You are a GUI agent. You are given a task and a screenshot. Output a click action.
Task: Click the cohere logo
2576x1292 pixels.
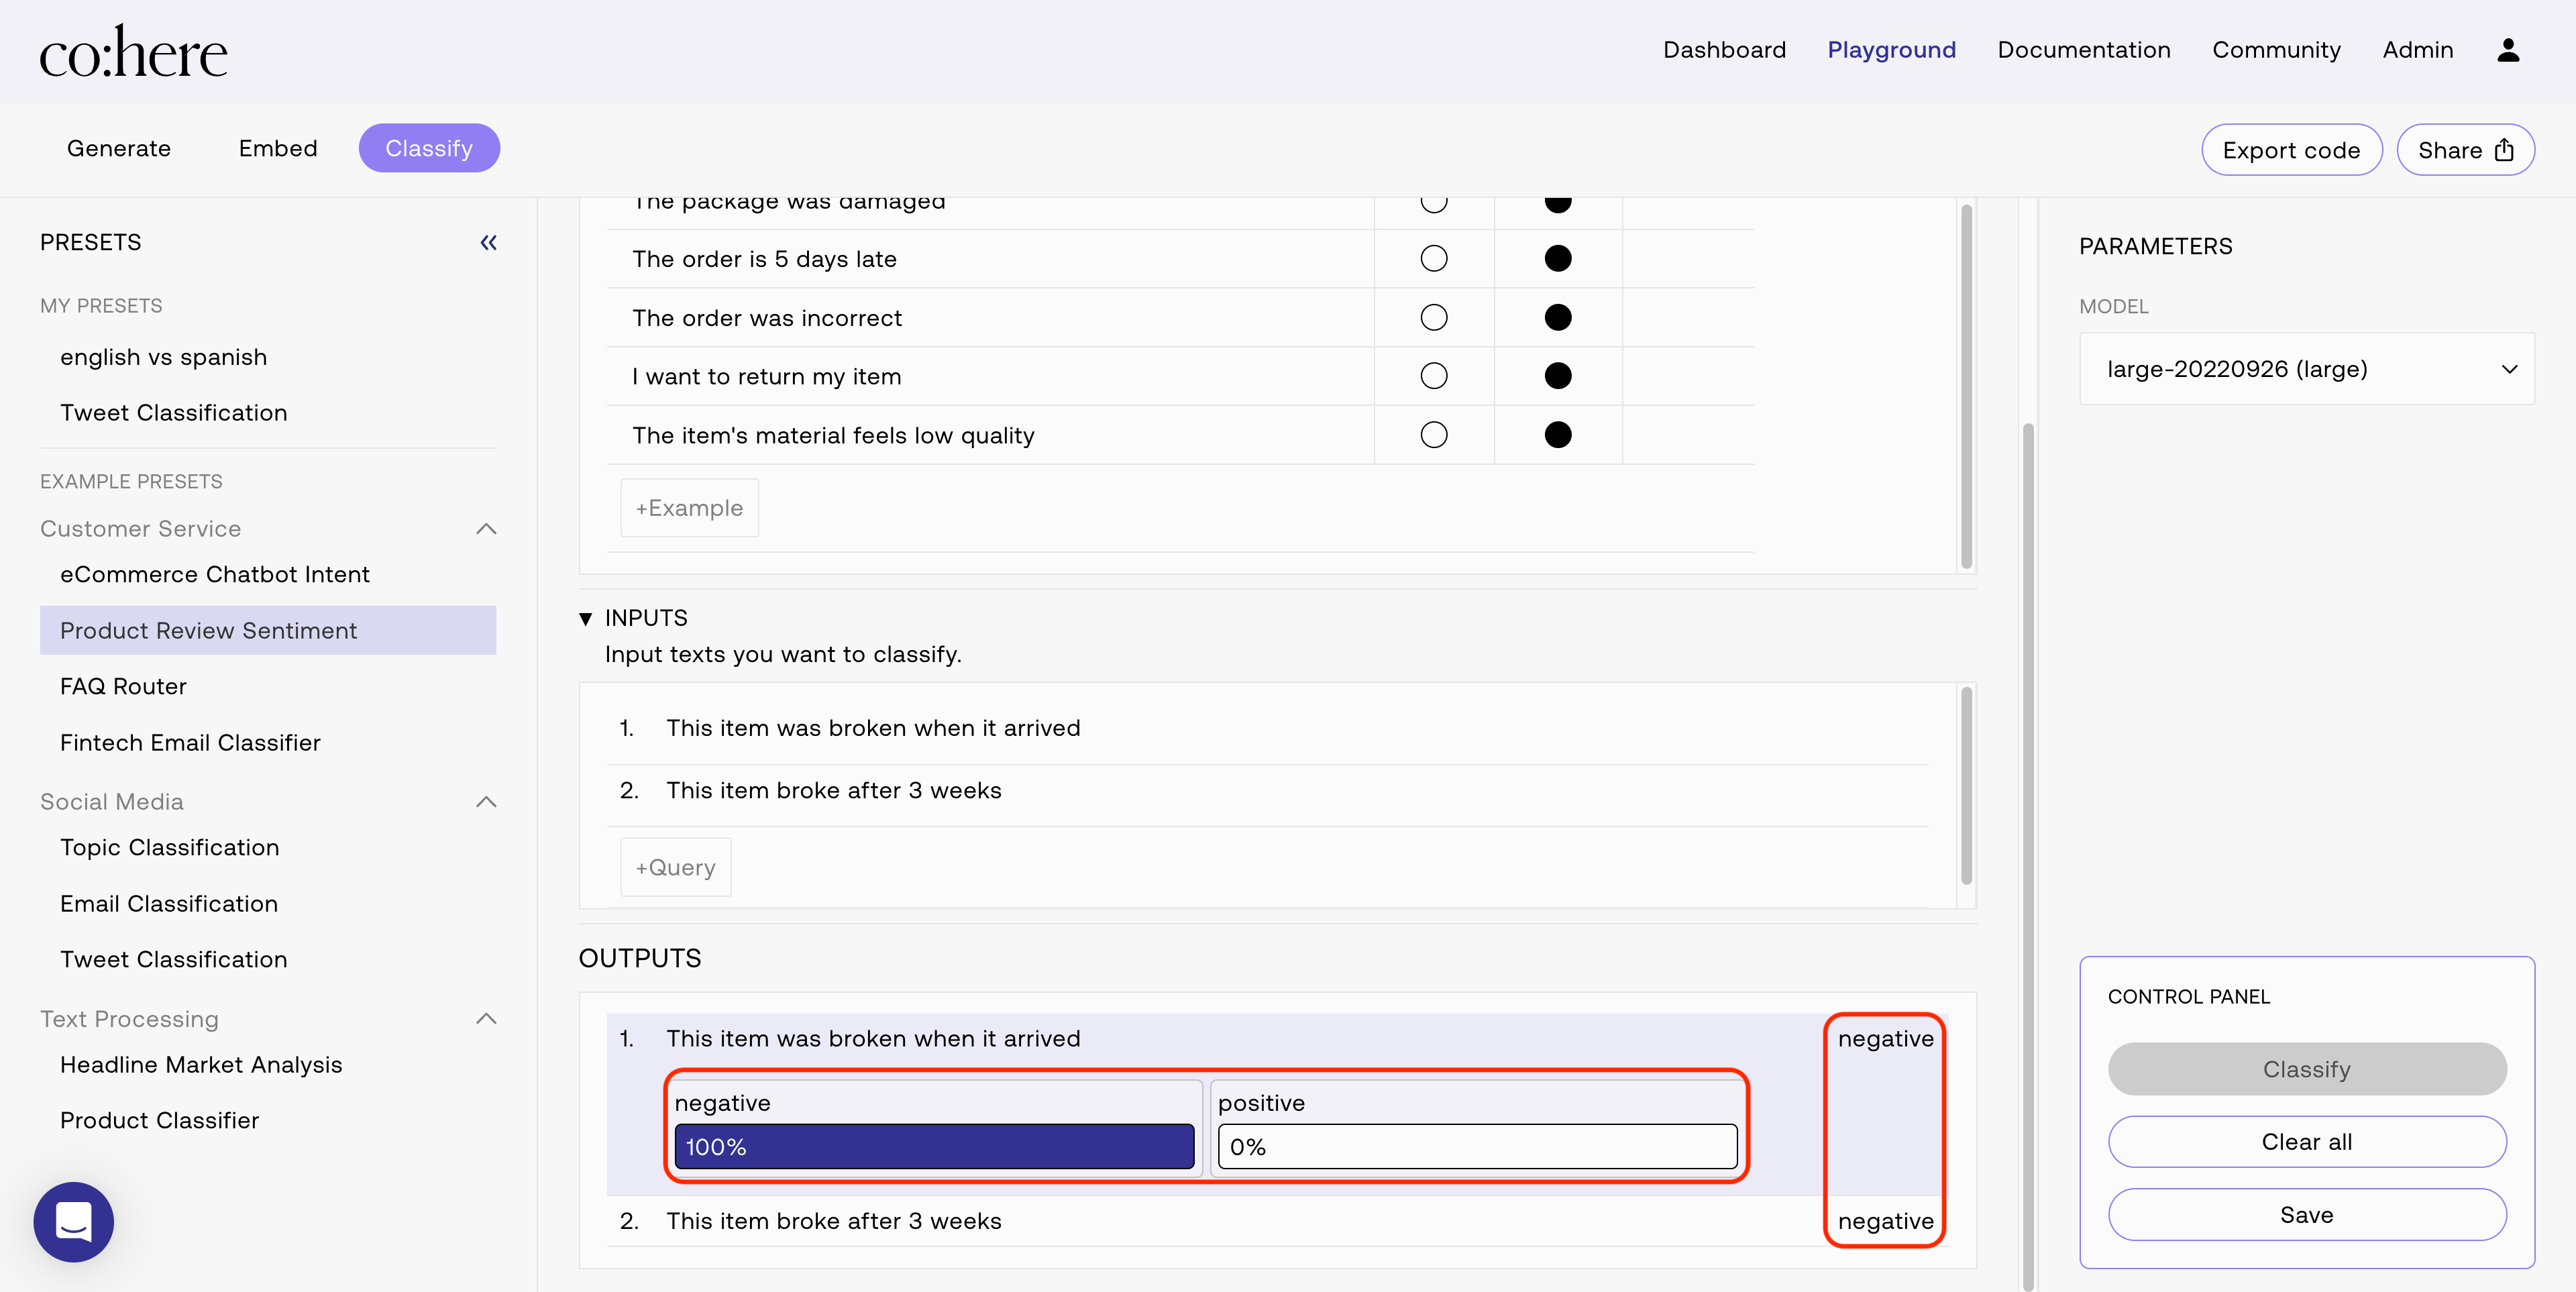(x=133, y=52)
